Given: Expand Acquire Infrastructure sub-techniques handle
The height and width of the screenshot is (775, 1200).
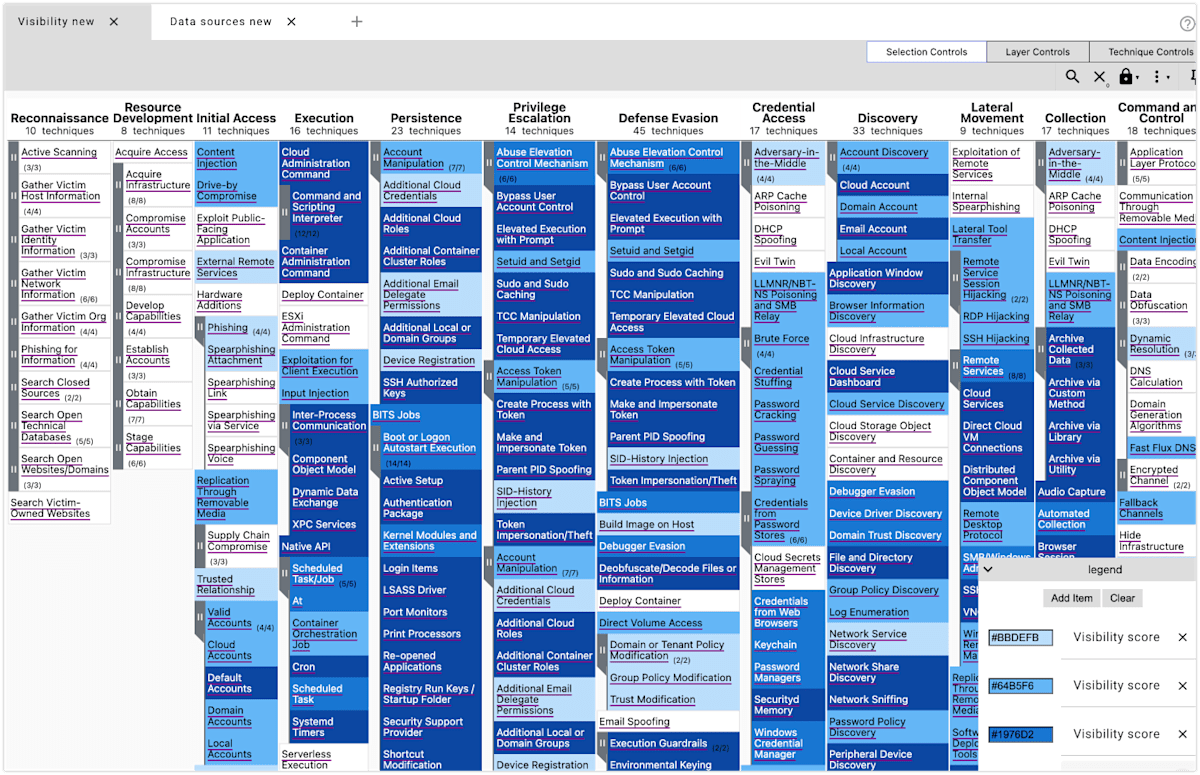Looking at the screenshot, I should click(118, 185).
